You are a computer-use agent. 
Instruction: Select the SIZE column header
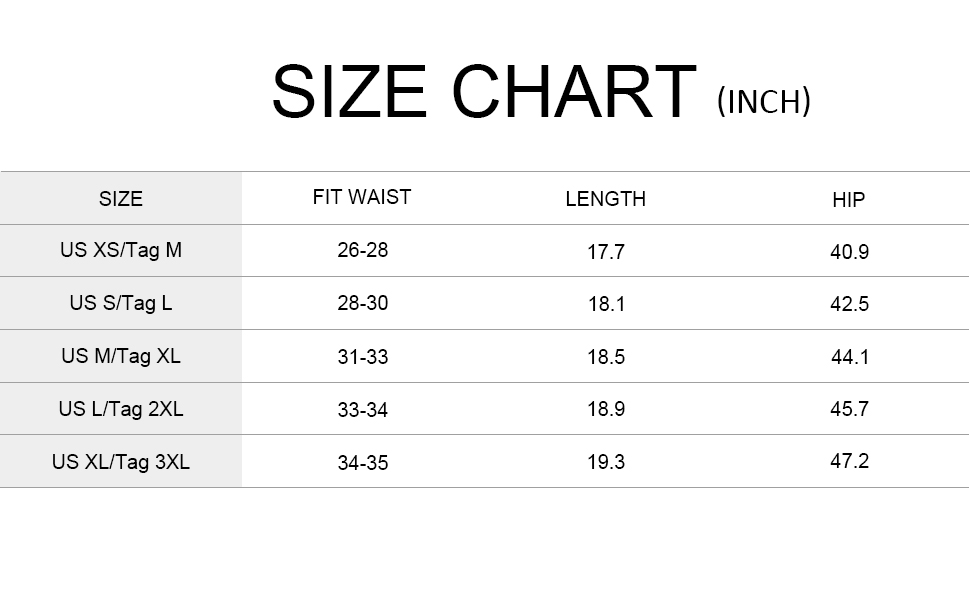click(x=121, y=199)
